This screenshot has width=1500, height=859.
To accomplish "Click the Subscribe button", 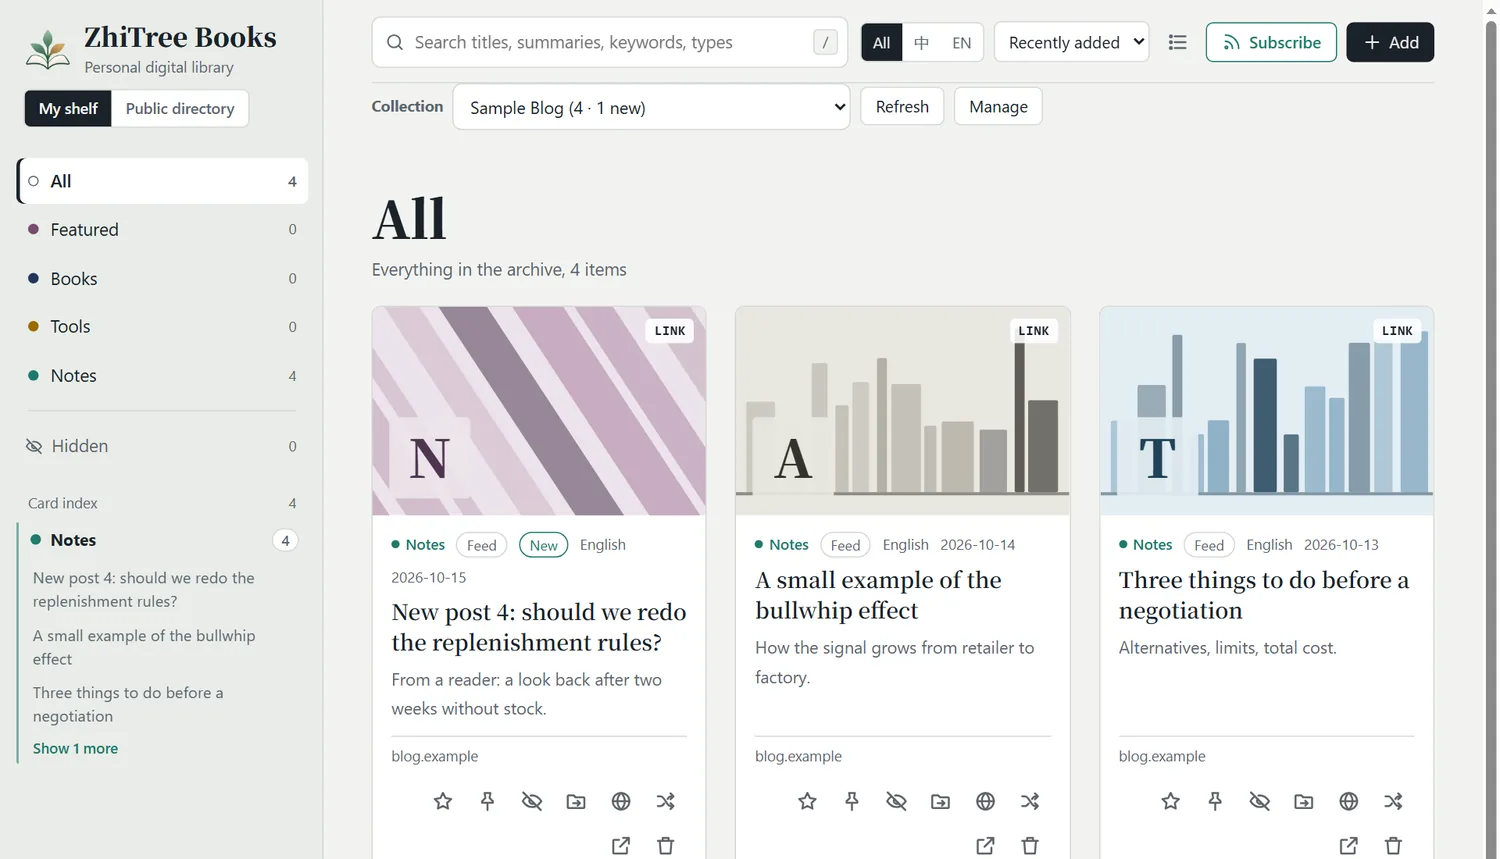I will pos(1271,42).
